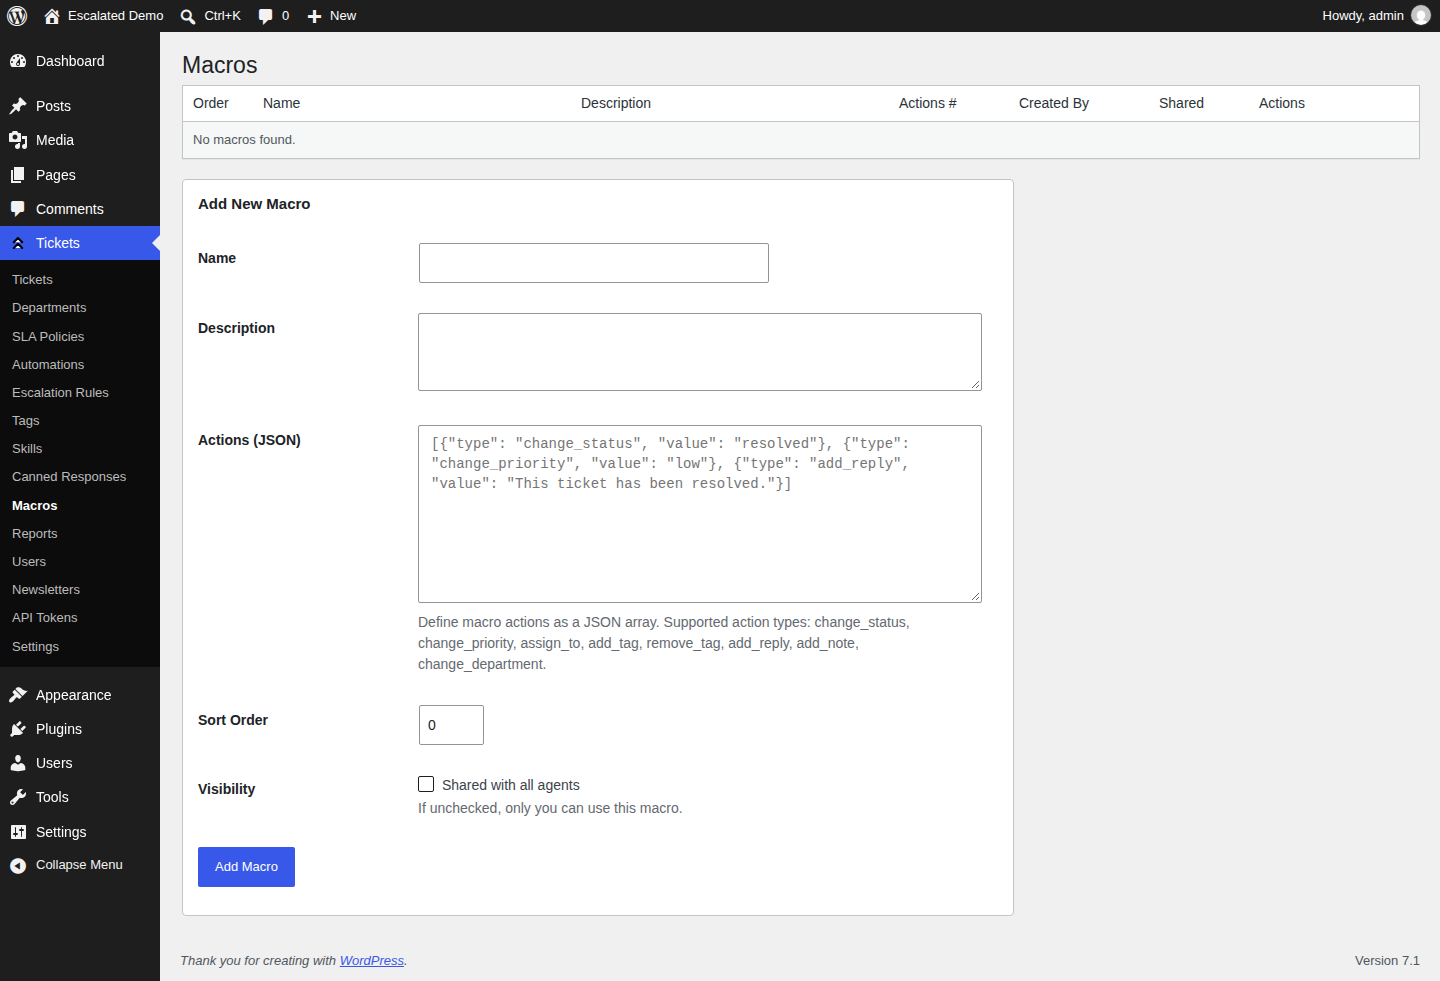Open search magnifier icon in admin bar
This screenshot has width=1440, height=981.
coord(188,16)
